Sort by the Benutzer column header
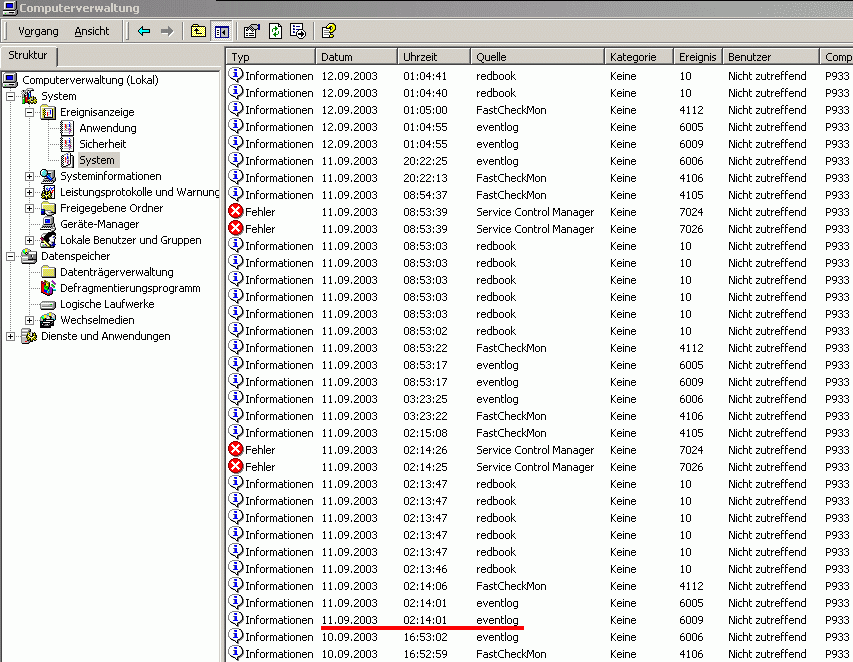853x662 pixels. click(771, 57)
